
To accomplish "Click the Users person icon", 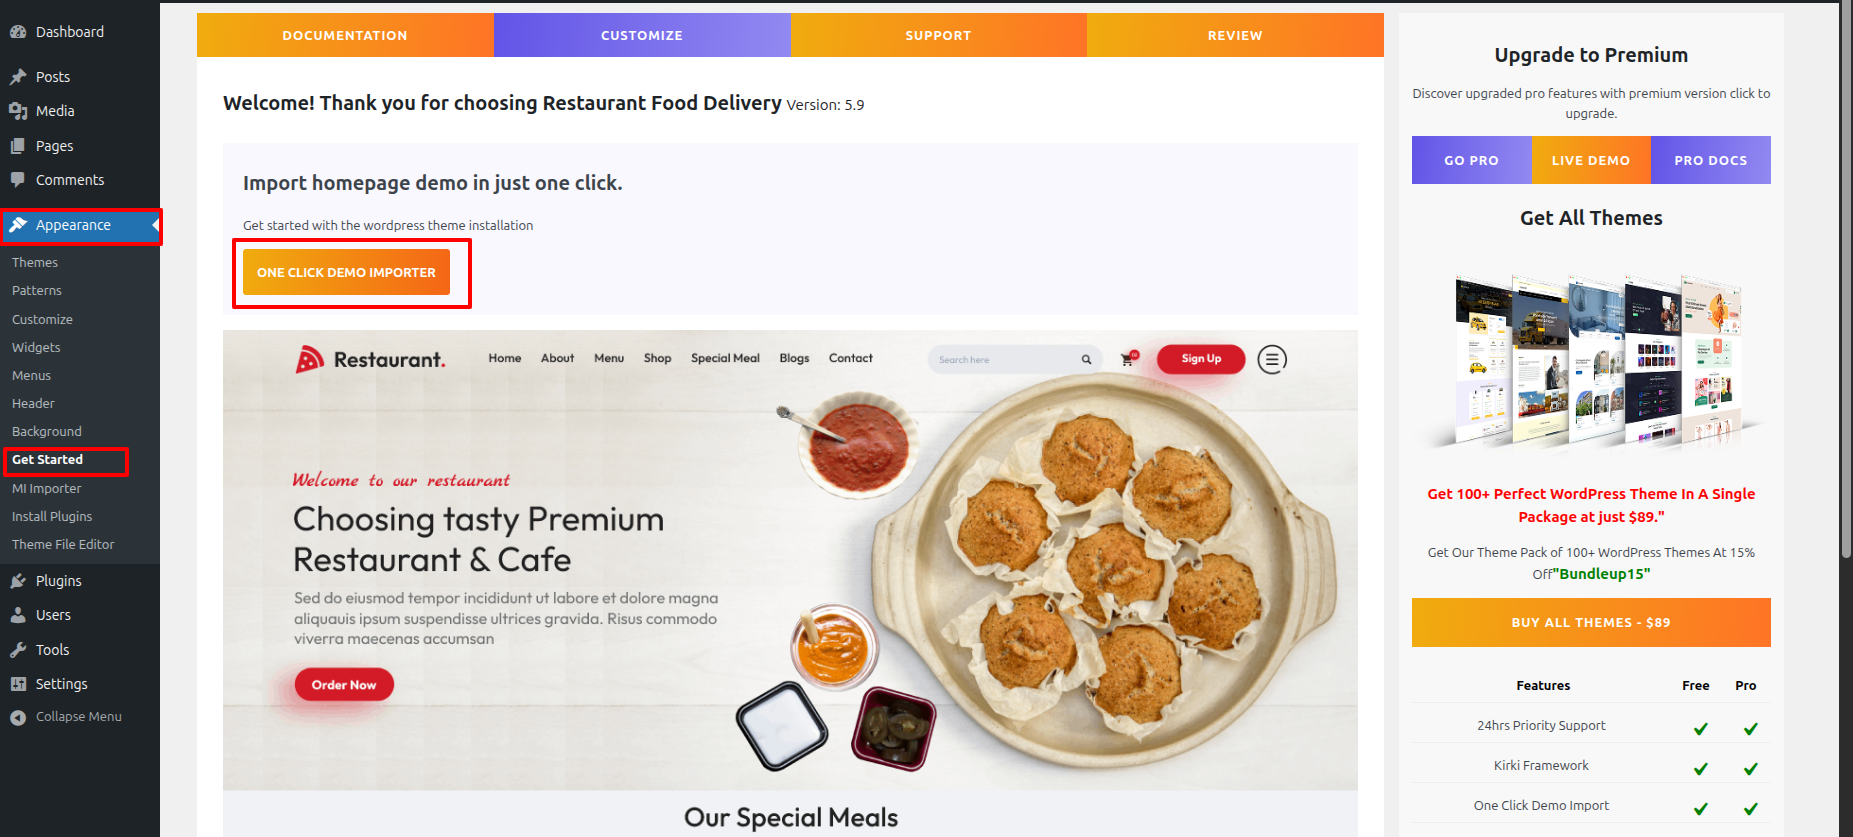I will pyautogui.click(x=18, y=615).
